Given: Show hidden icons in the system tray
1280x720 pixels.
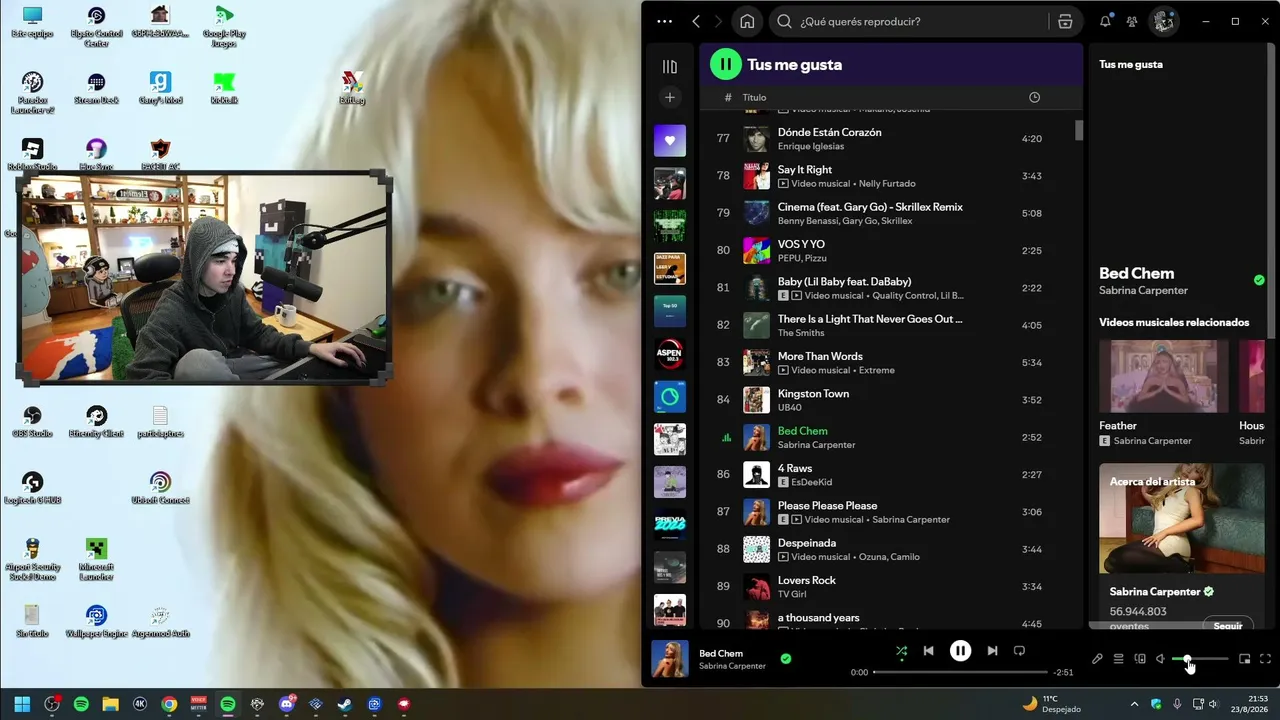Looking at the screenshot, I should (1137, 704).
